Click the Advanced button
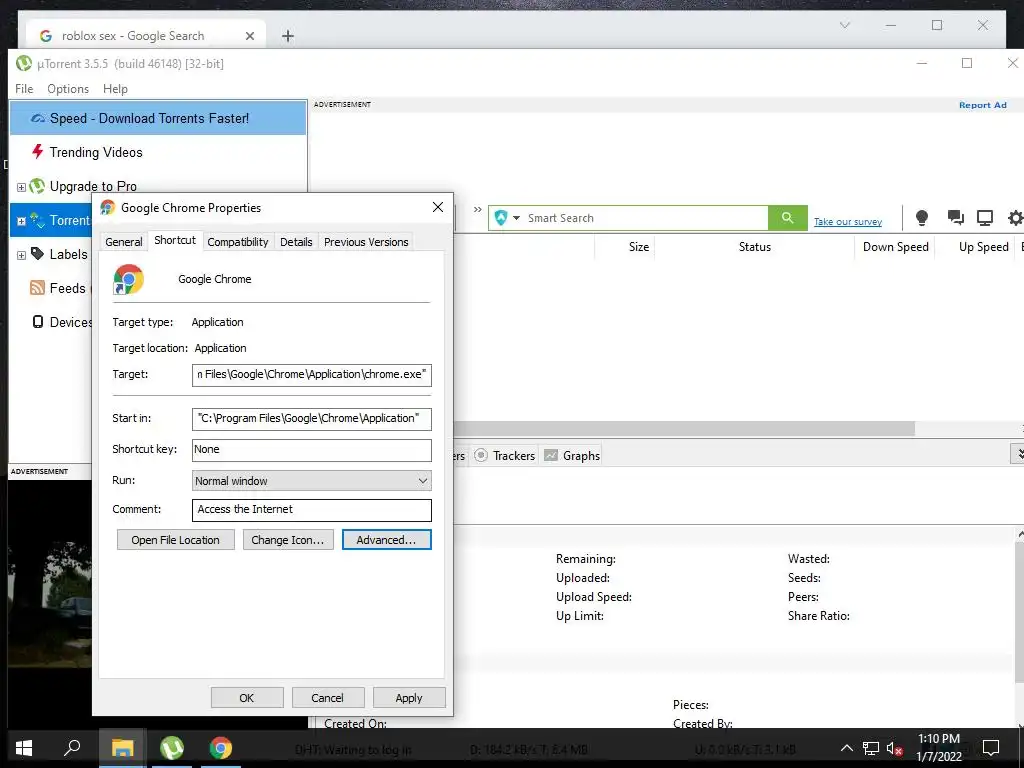The width and height of the screenshot is (1024, 768). tap(386, 540)
